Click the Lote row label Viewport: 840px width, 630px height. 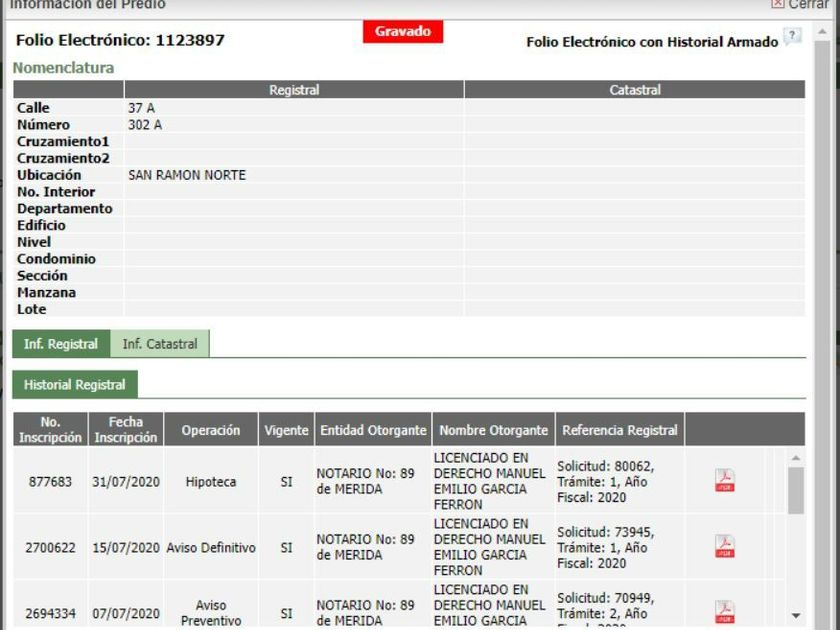coord(31,309)
